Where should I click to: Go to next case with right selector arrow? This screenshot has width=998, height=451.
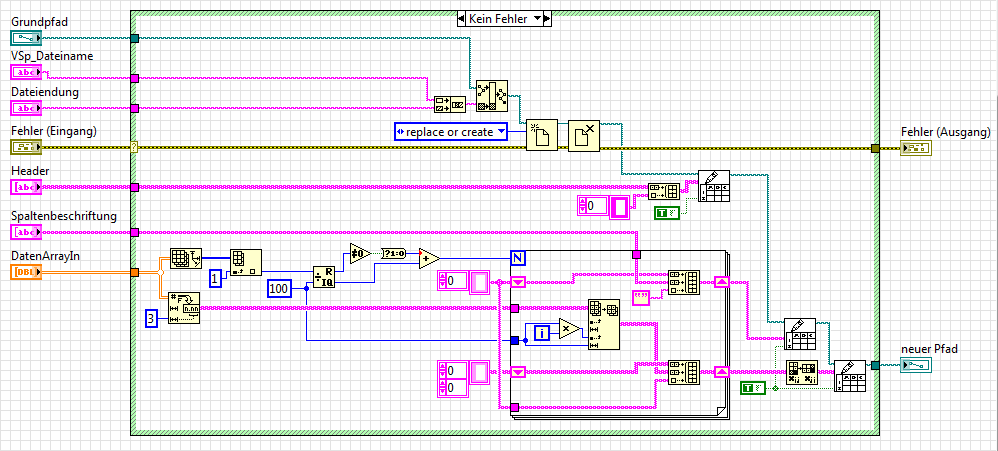[x=548, y=19]
